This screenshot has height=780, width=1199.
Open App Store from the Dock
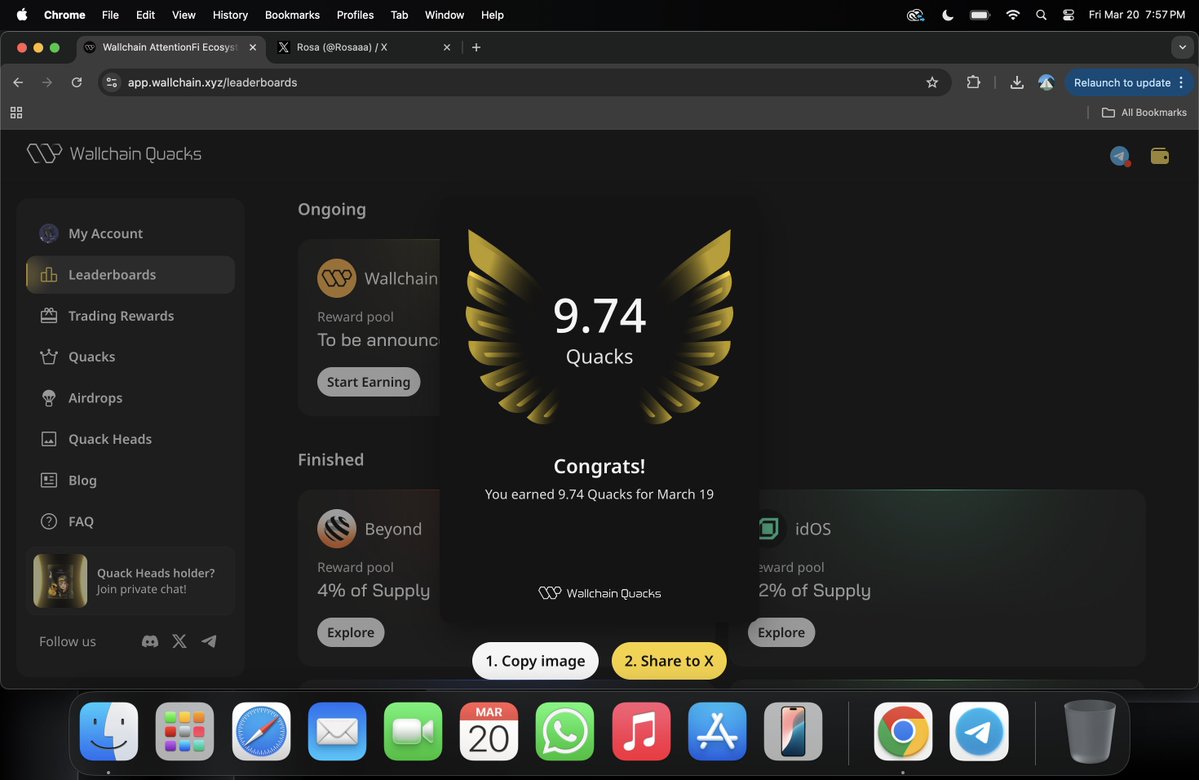tap(717, 731)
